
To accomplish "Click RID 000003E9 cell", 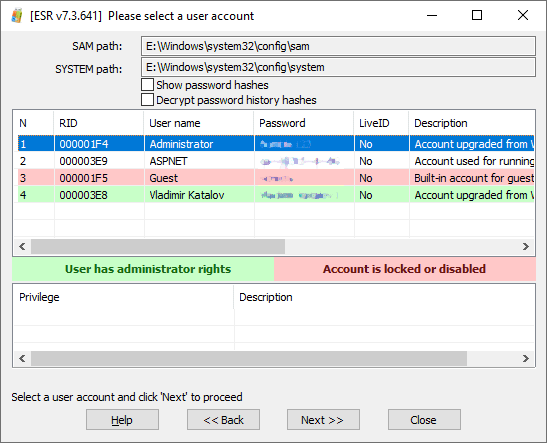I will point(83,161).
